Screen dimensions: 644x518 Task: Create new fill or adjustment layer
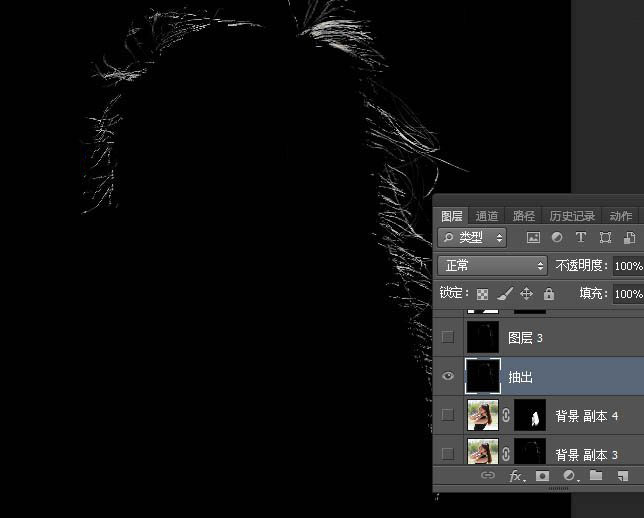pos(569,476)
